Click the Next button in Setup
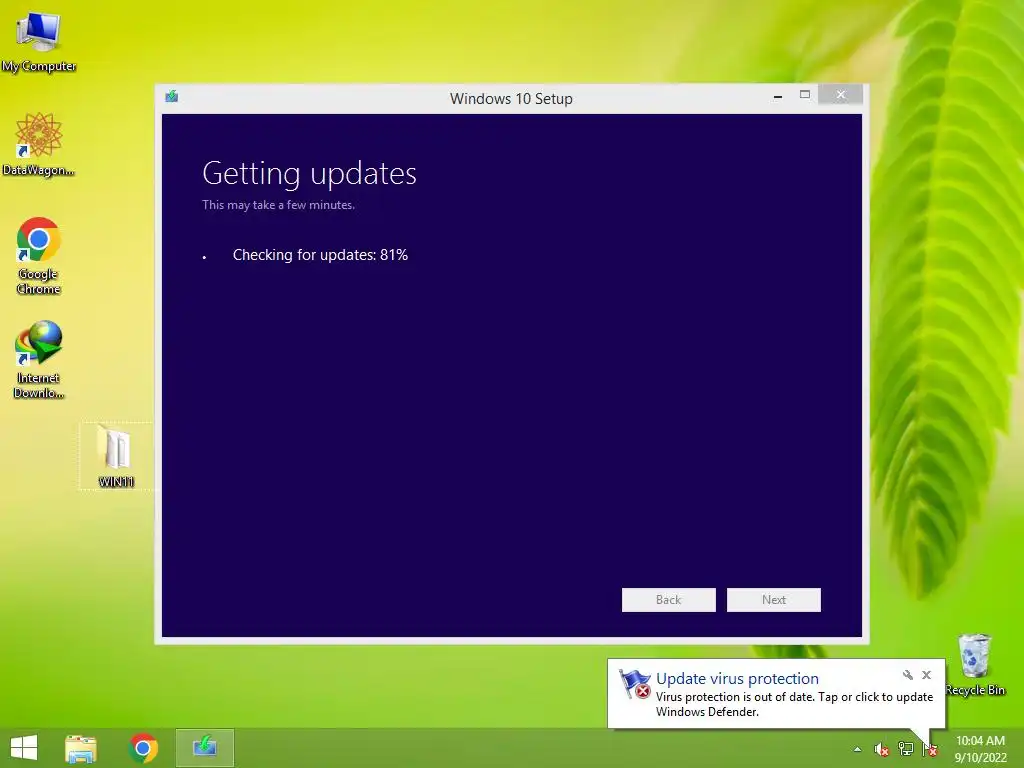Screen dimensions: 1024x768 (x=774, y=600)
